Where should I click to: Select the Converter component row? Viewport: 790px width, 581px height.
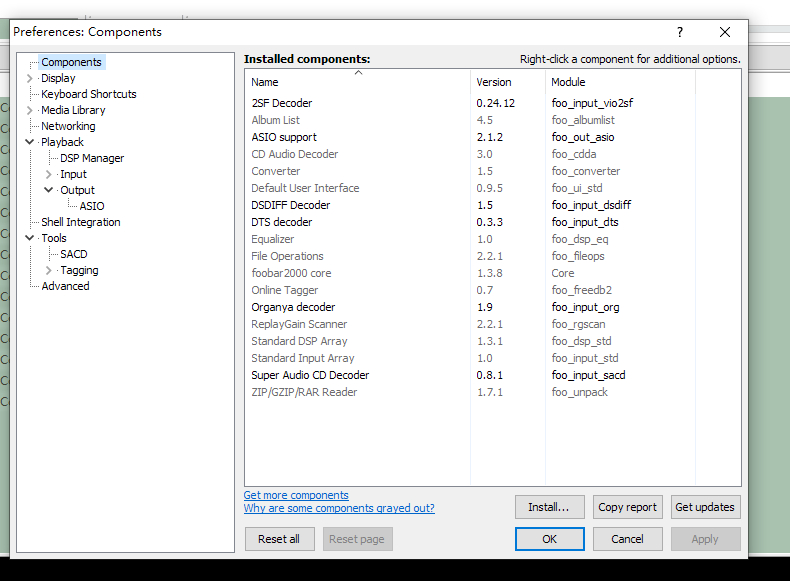493,171
